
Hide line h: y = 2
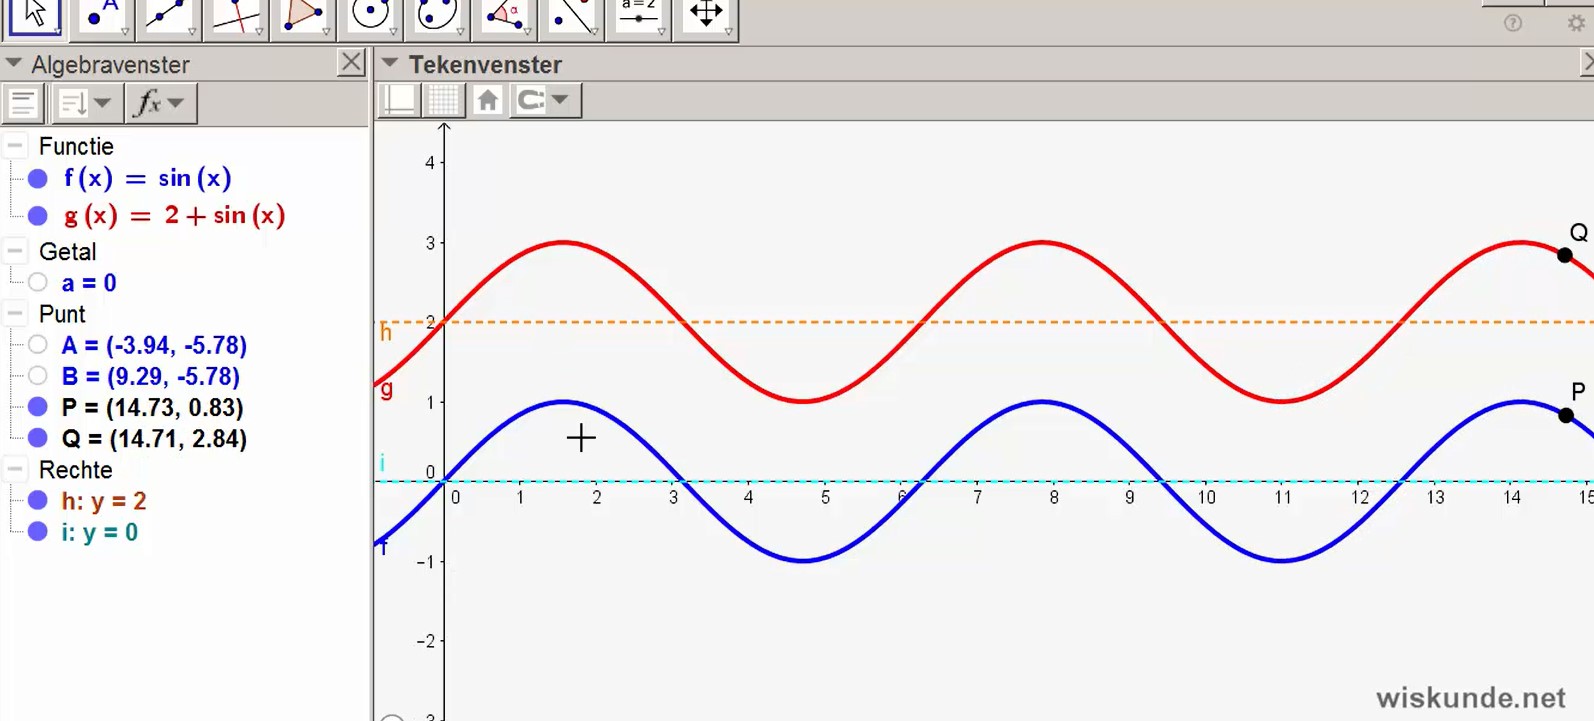[38, 501]
